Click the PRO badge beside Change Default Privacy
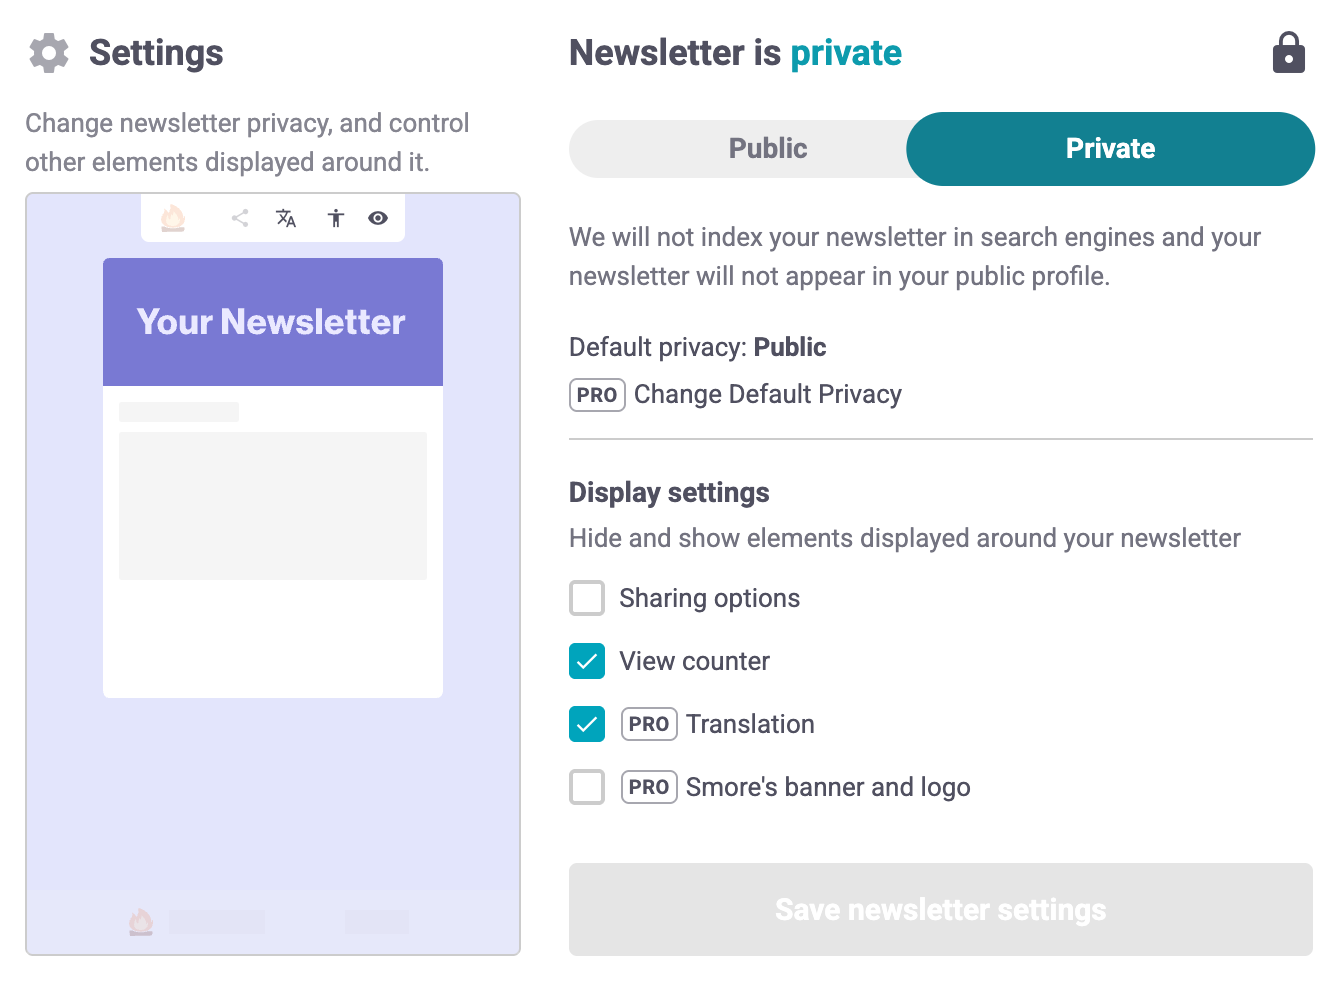 597,395
